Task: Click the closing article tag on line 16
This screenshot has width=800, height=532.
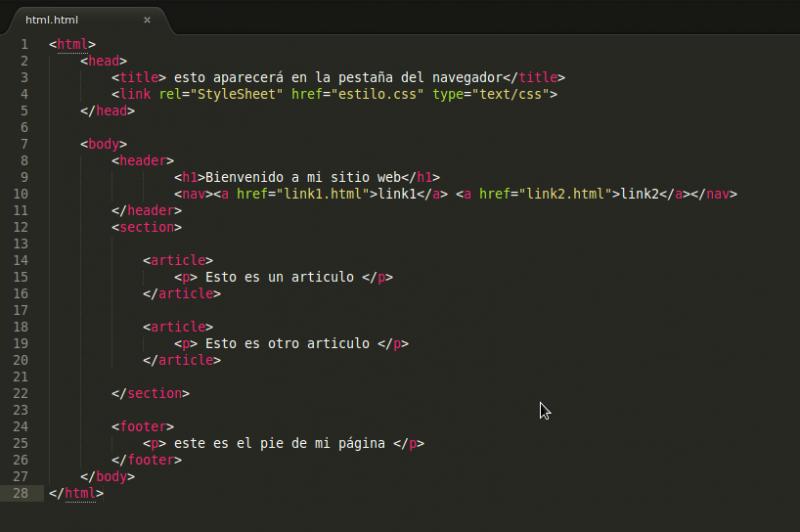Action: coord(182,293)
